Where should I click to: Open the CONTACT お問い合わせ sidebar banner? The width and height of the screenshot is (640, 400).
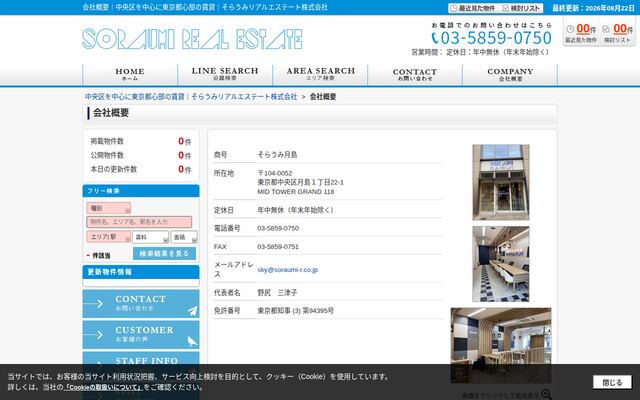141,304
